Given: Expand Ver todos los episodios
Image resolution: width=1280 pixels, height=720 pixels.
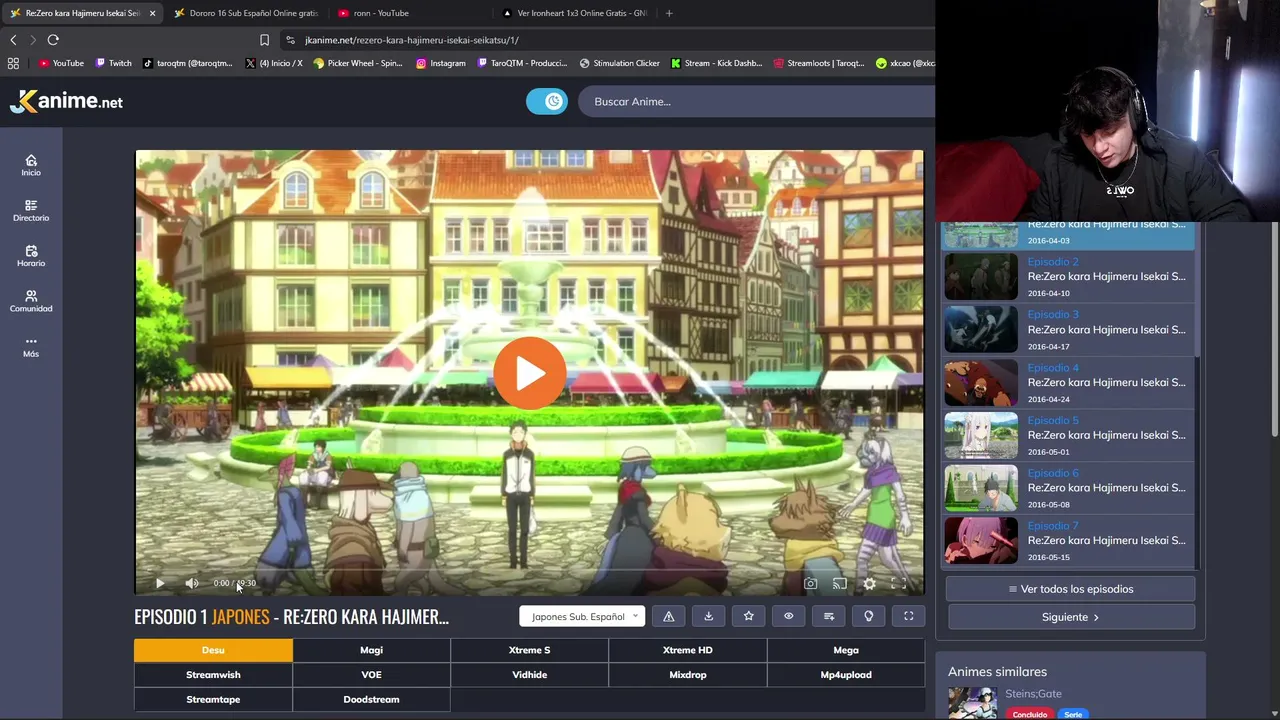Looking at the screenshot, I should [x=1071, y=589].
